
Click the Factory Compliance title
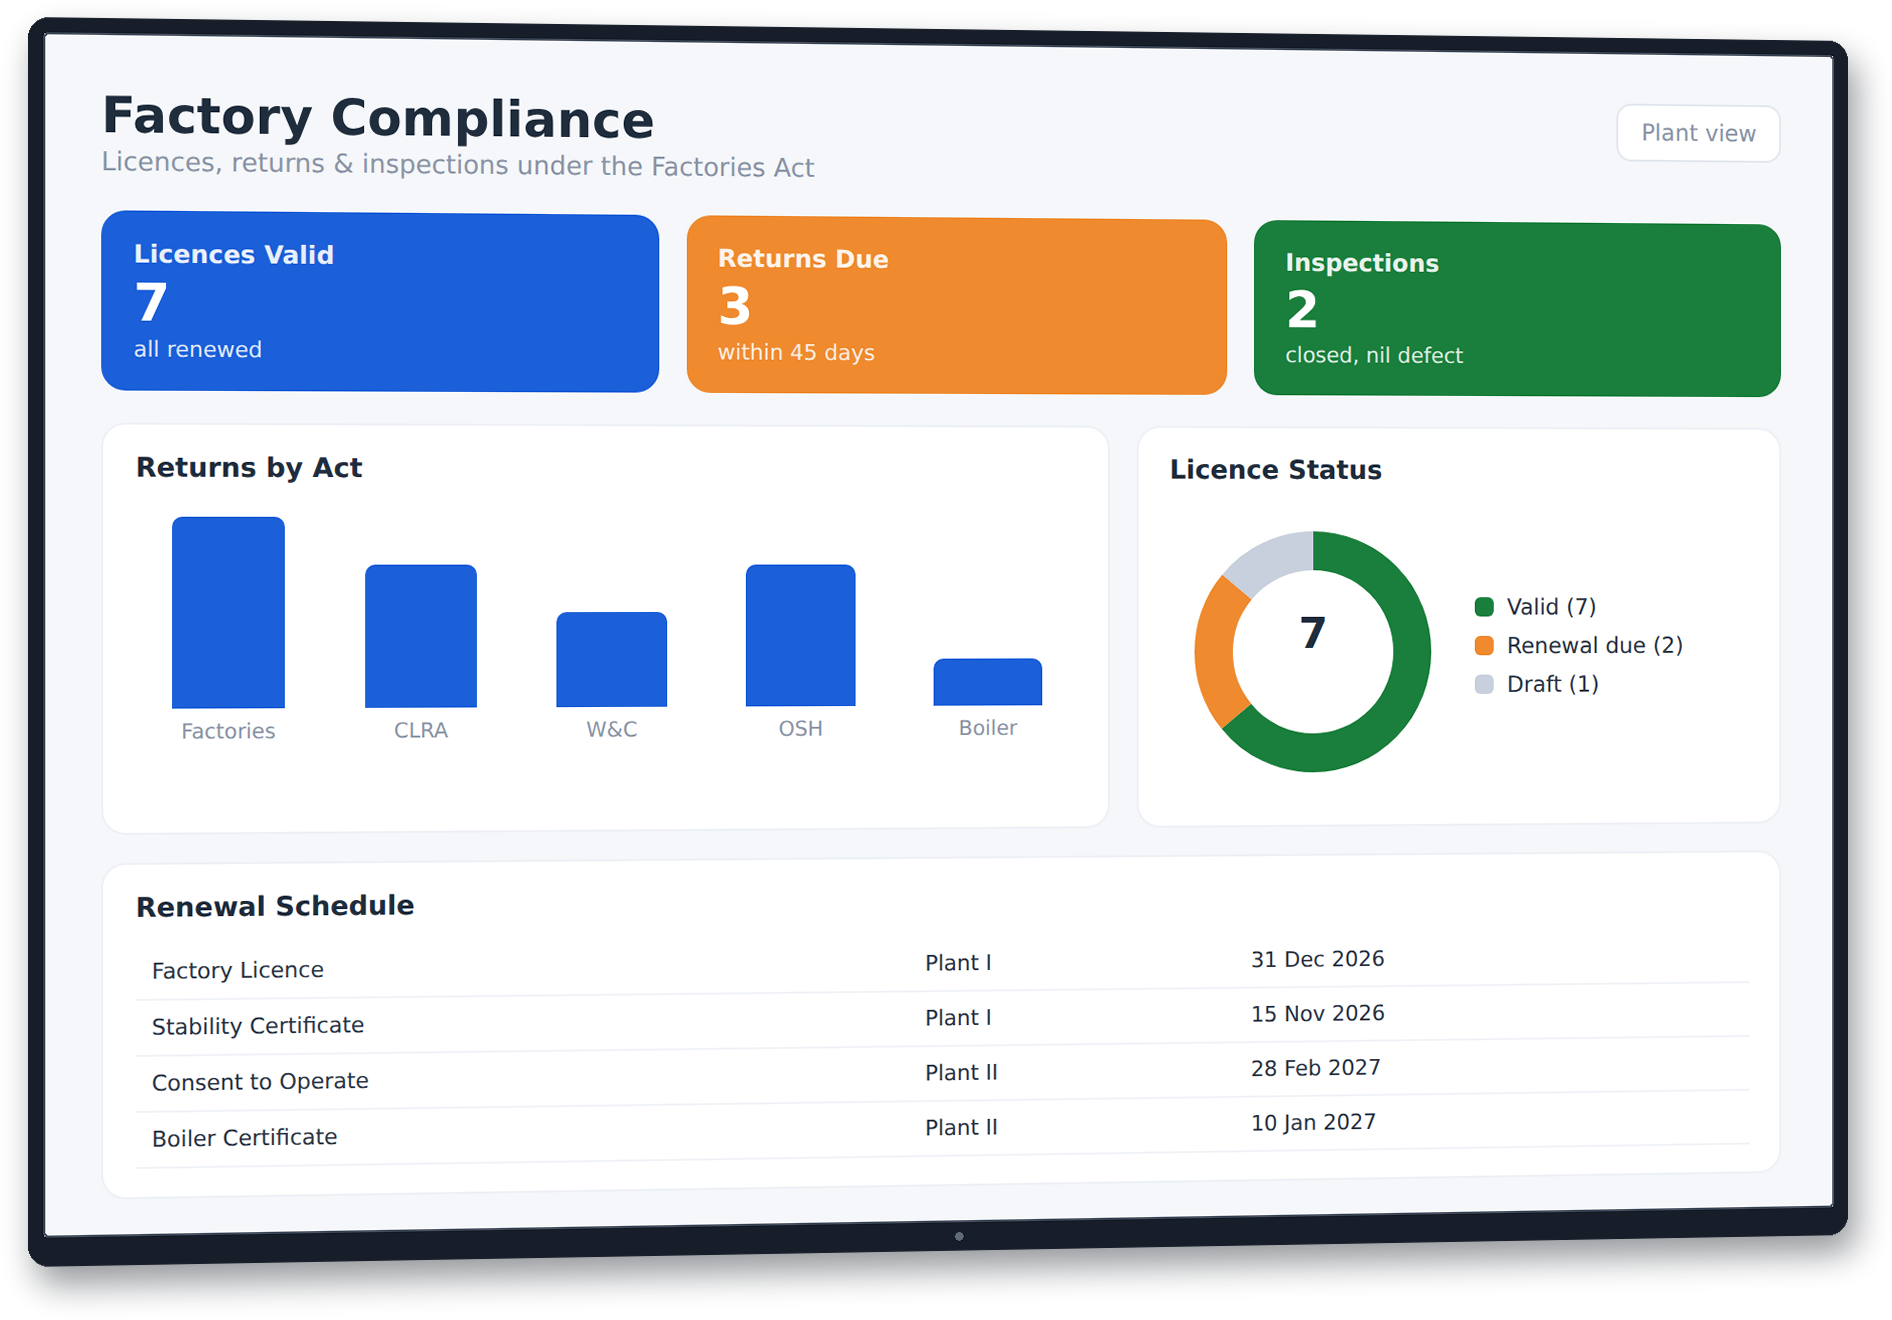[x=378, y=117]
